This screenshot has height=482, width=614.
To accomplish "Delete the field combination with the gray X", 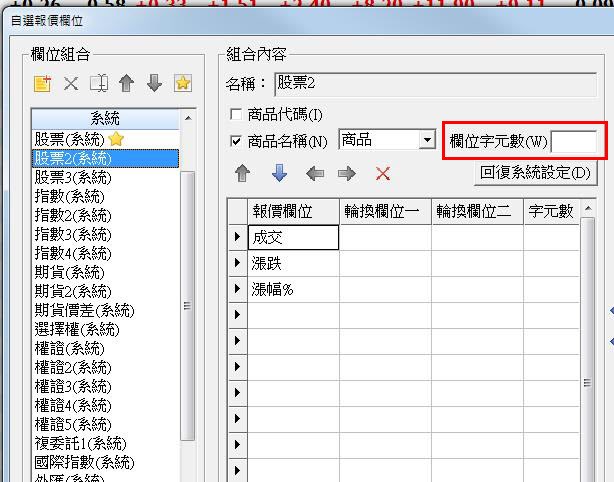I will [71, 83].
